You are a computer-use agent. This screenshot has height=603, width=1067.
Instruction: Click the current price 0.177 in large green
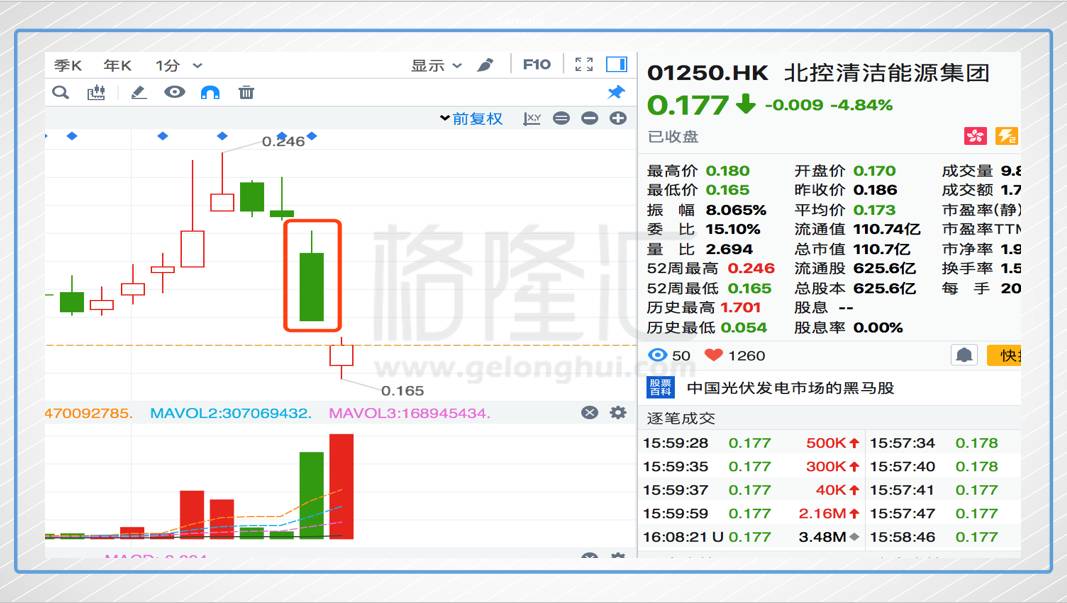click(x=687, y=105)
